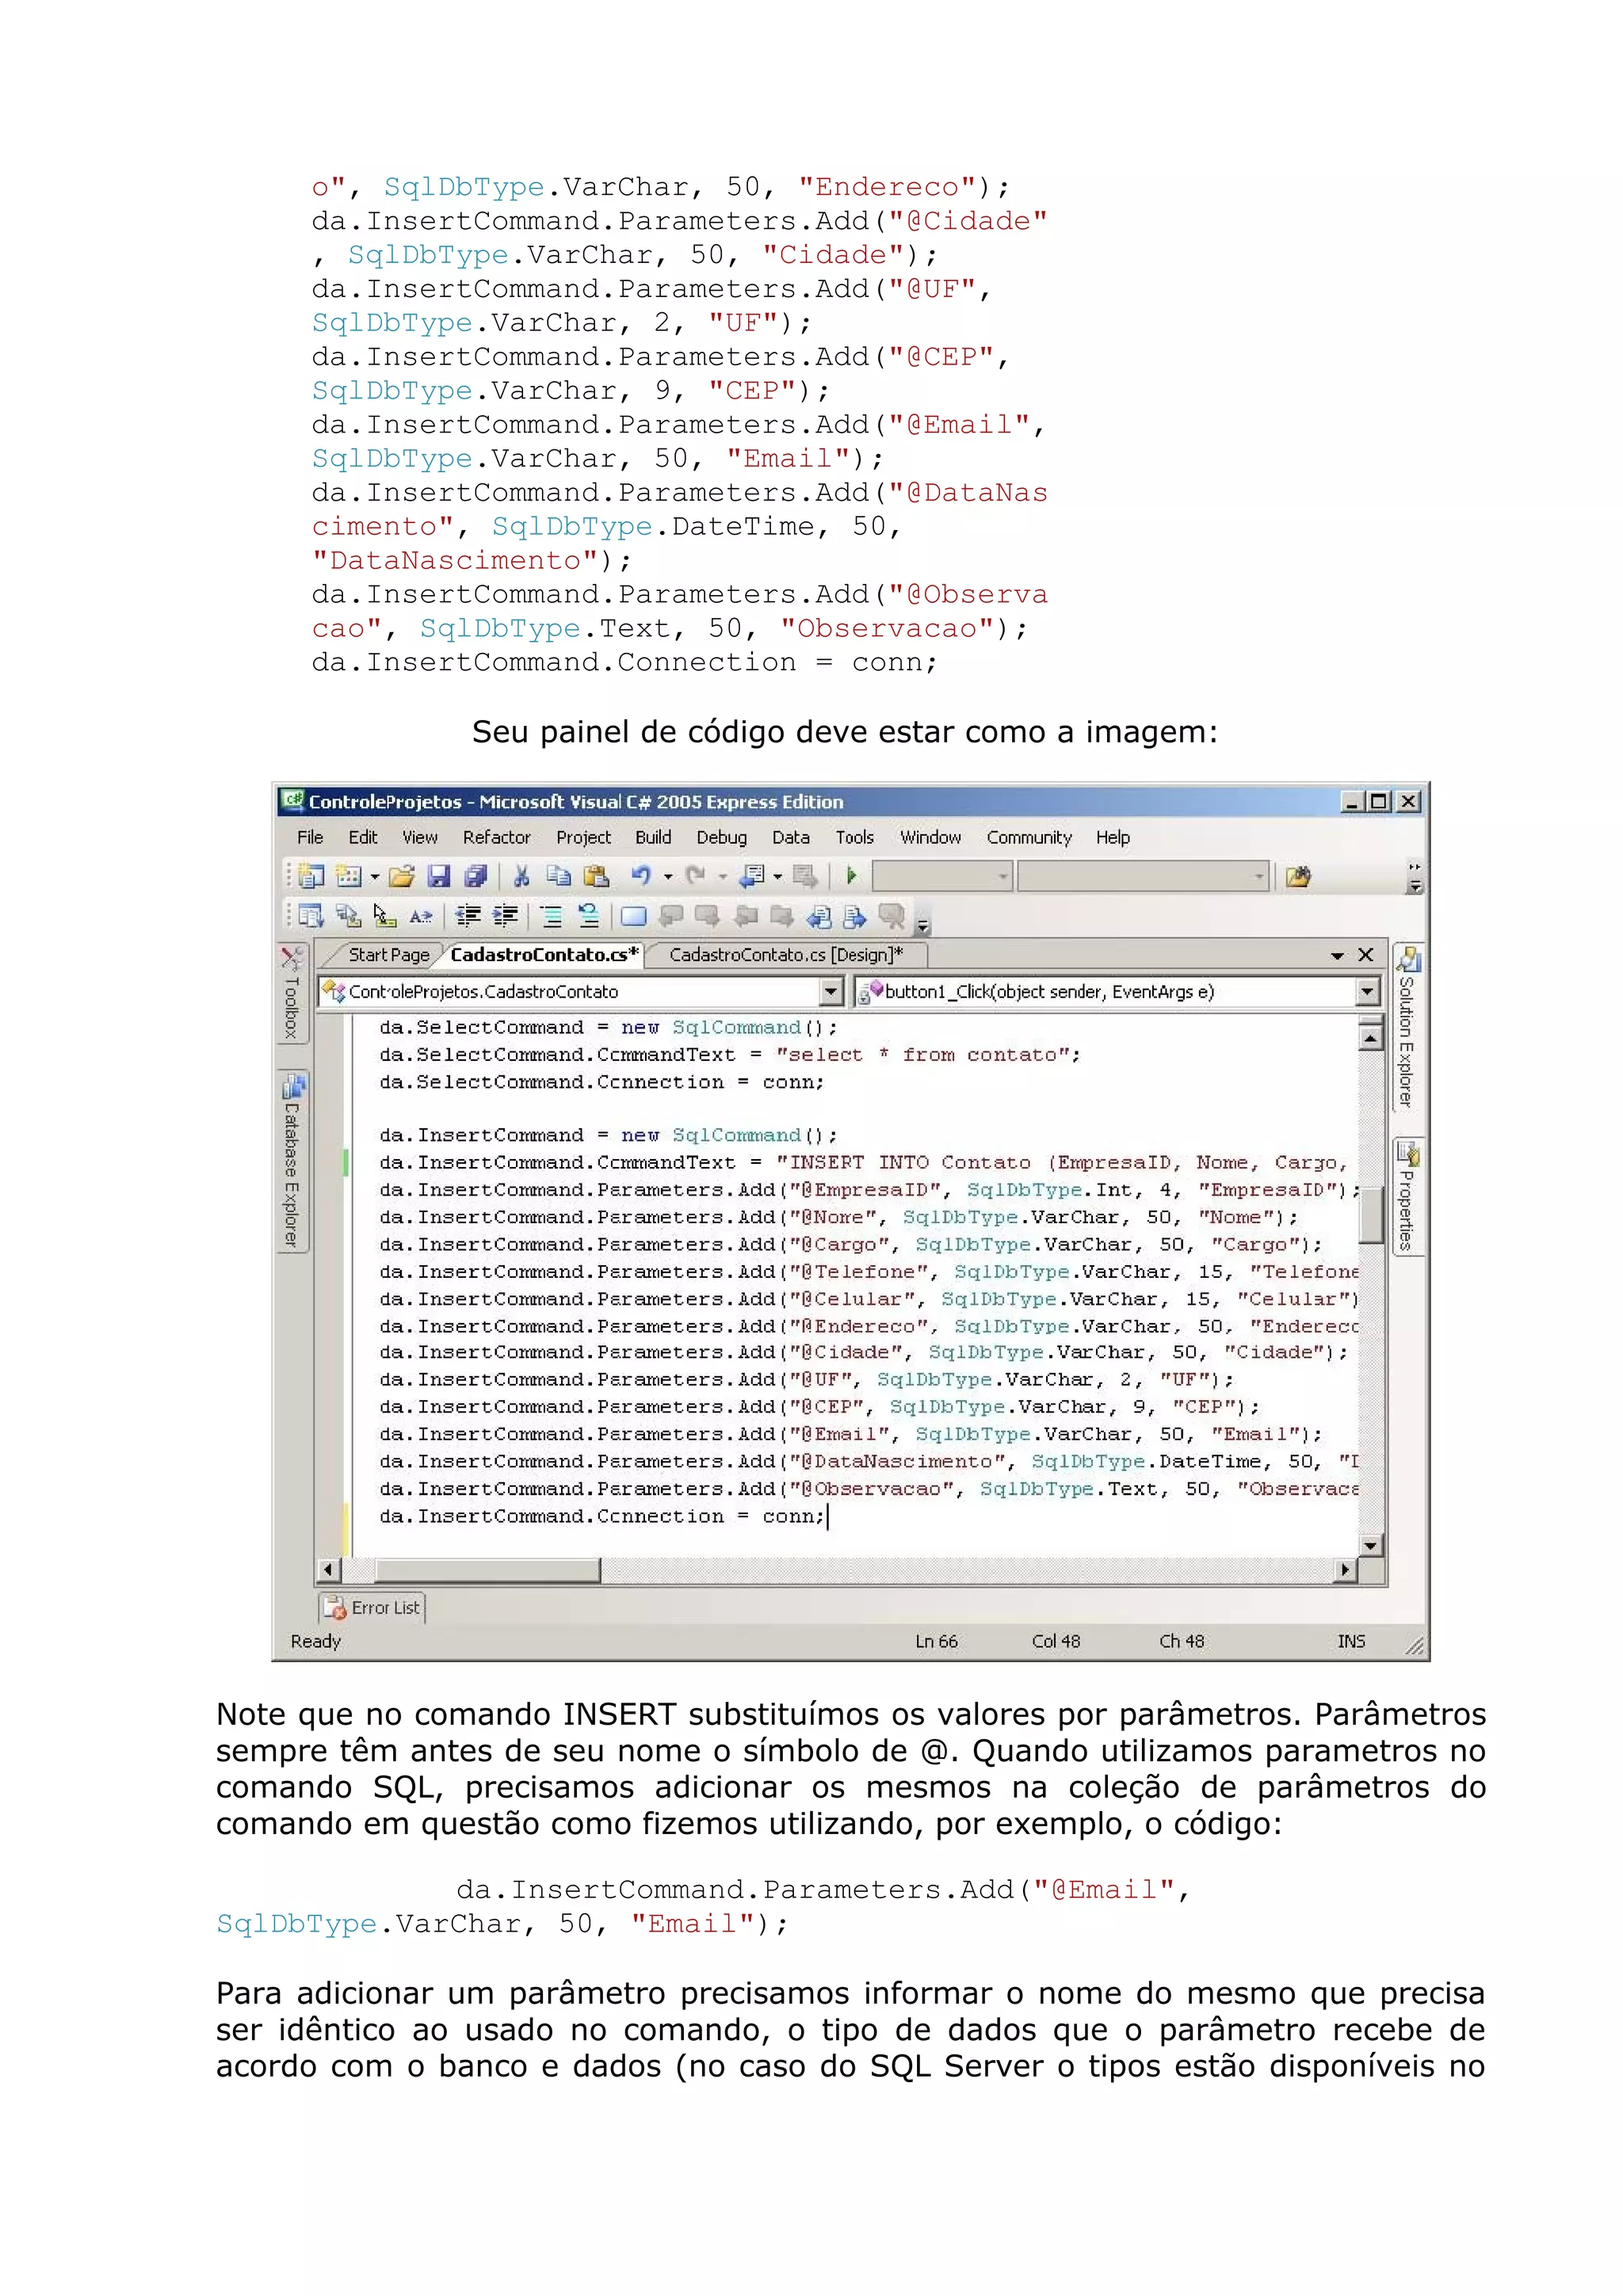Click the Navigate Forward icon
1623x2296 pixels.
[804, 877]
